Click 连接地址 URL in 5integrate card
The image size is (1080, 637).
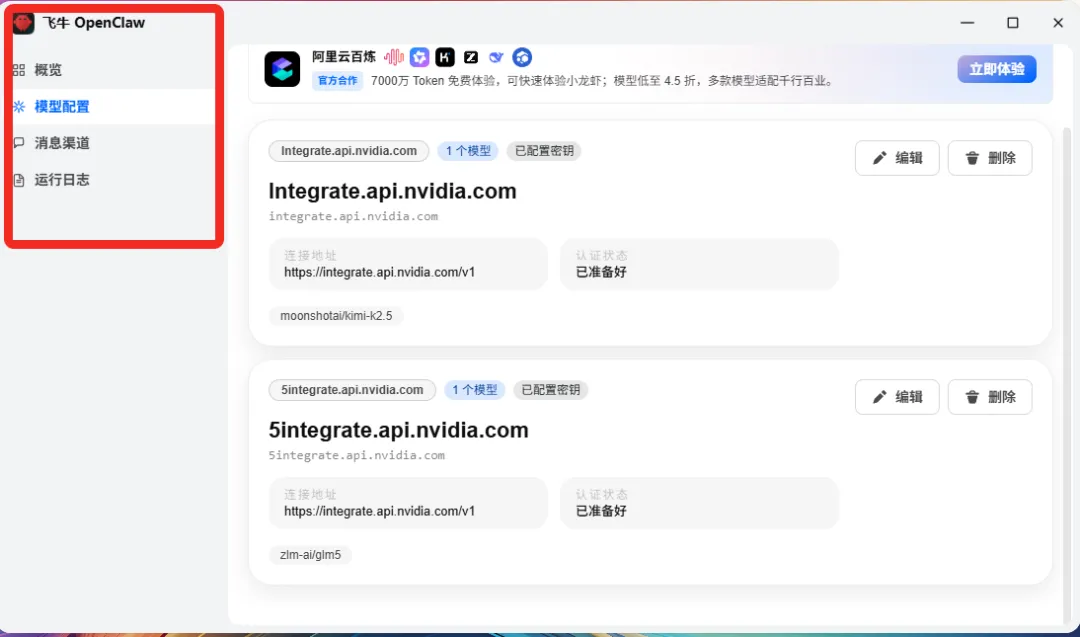380,511
